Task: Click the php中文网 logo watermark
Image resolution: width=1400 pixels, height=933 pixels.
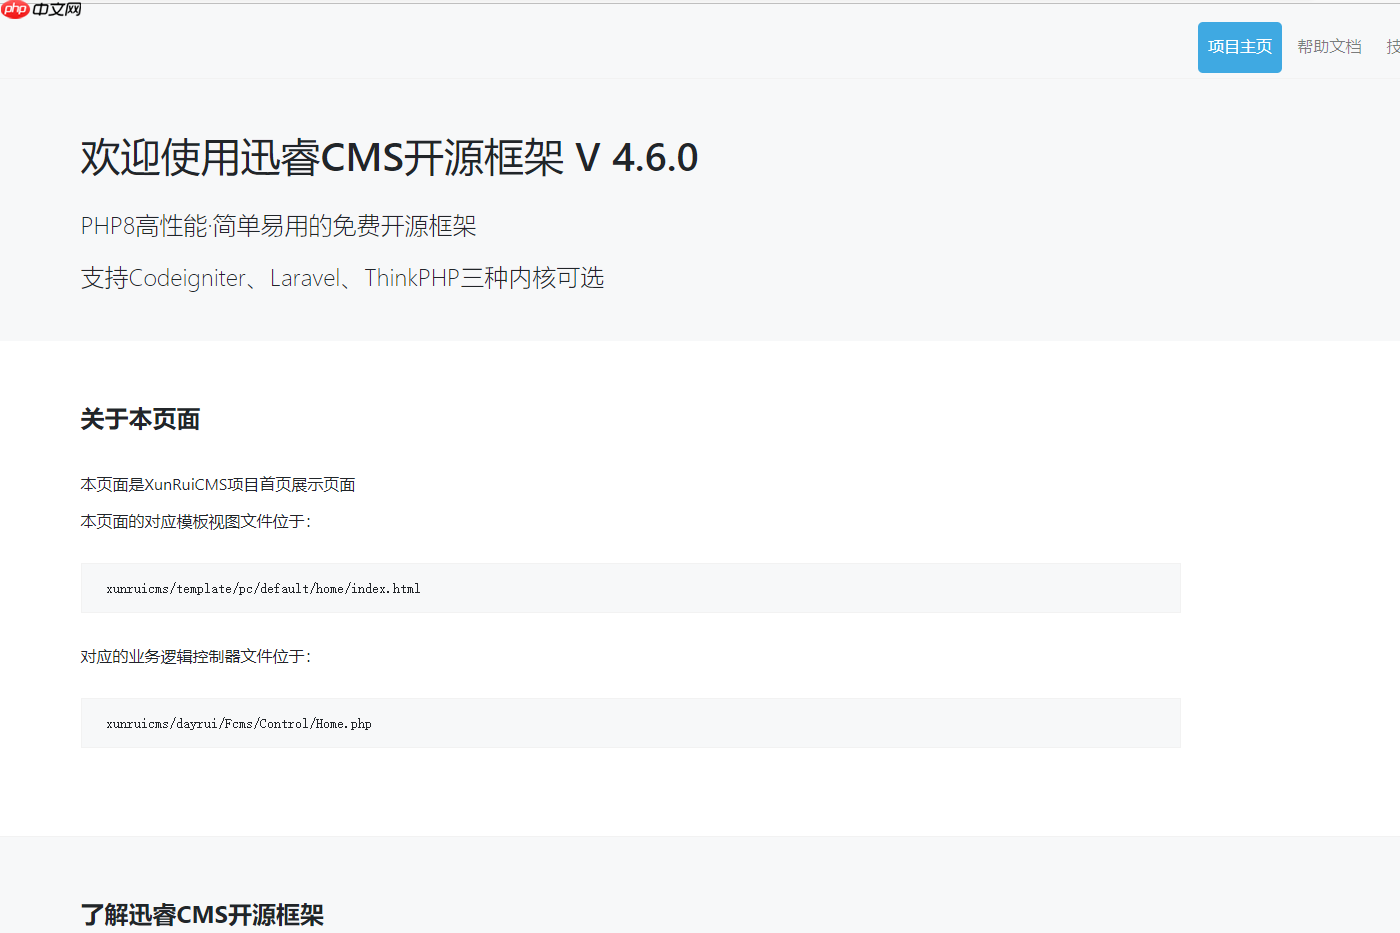Action: pos(41,10)
